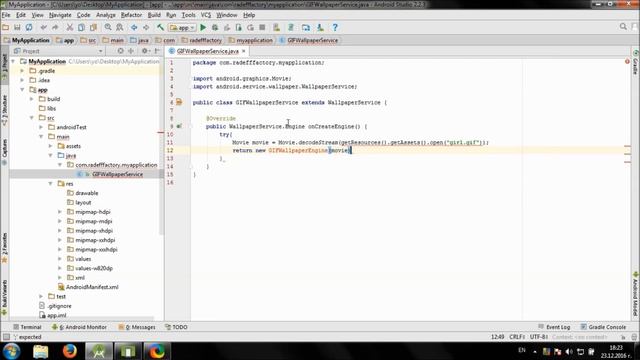
Task: Open the Navigate menu
Action: tap(60, 15)
